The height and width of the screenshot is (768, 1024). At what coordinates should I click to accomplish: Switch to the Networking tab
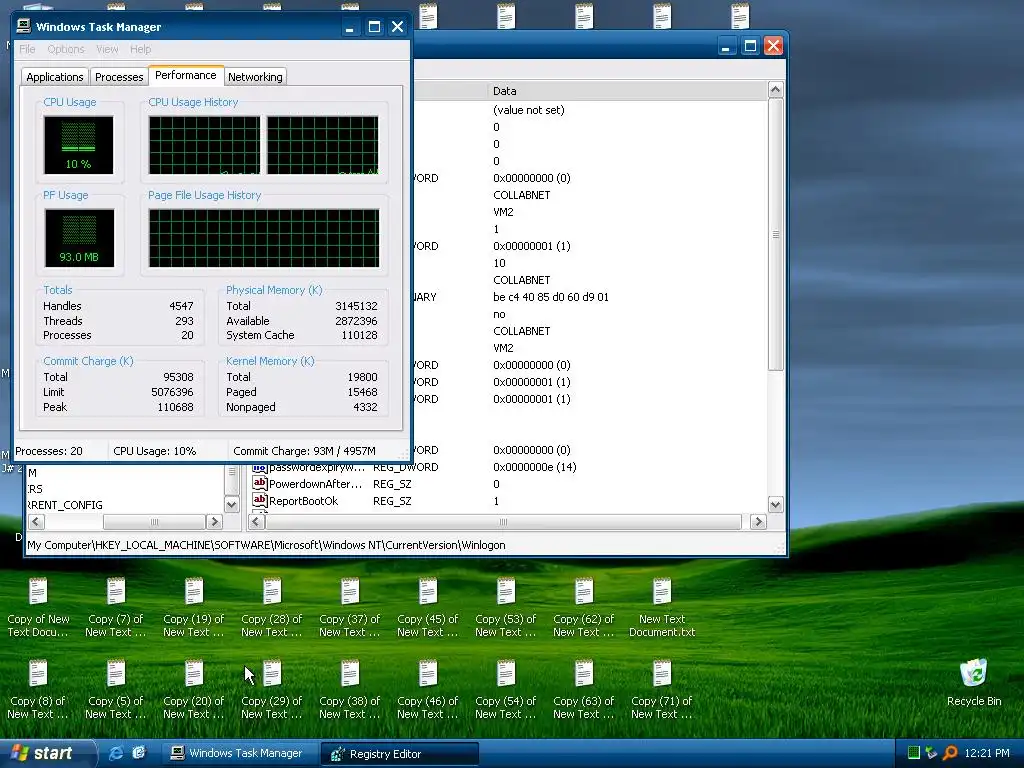point(255,76)
